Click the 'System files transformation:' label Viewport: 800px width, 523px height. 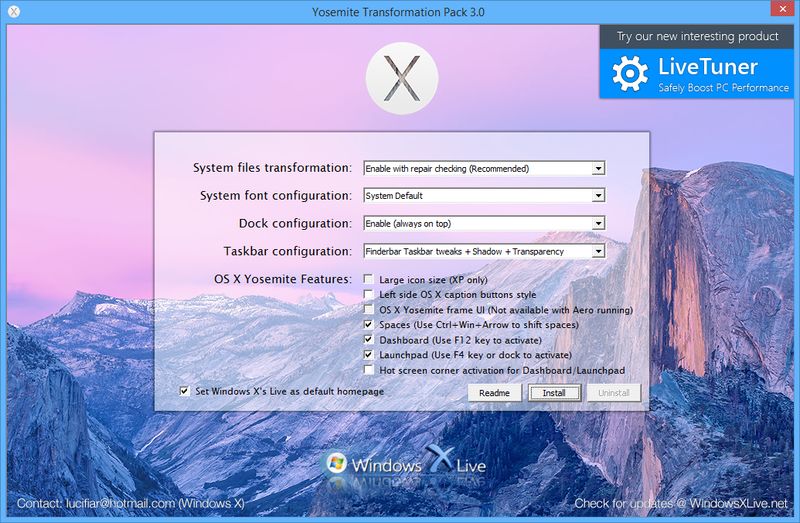(x=272, y=168)
